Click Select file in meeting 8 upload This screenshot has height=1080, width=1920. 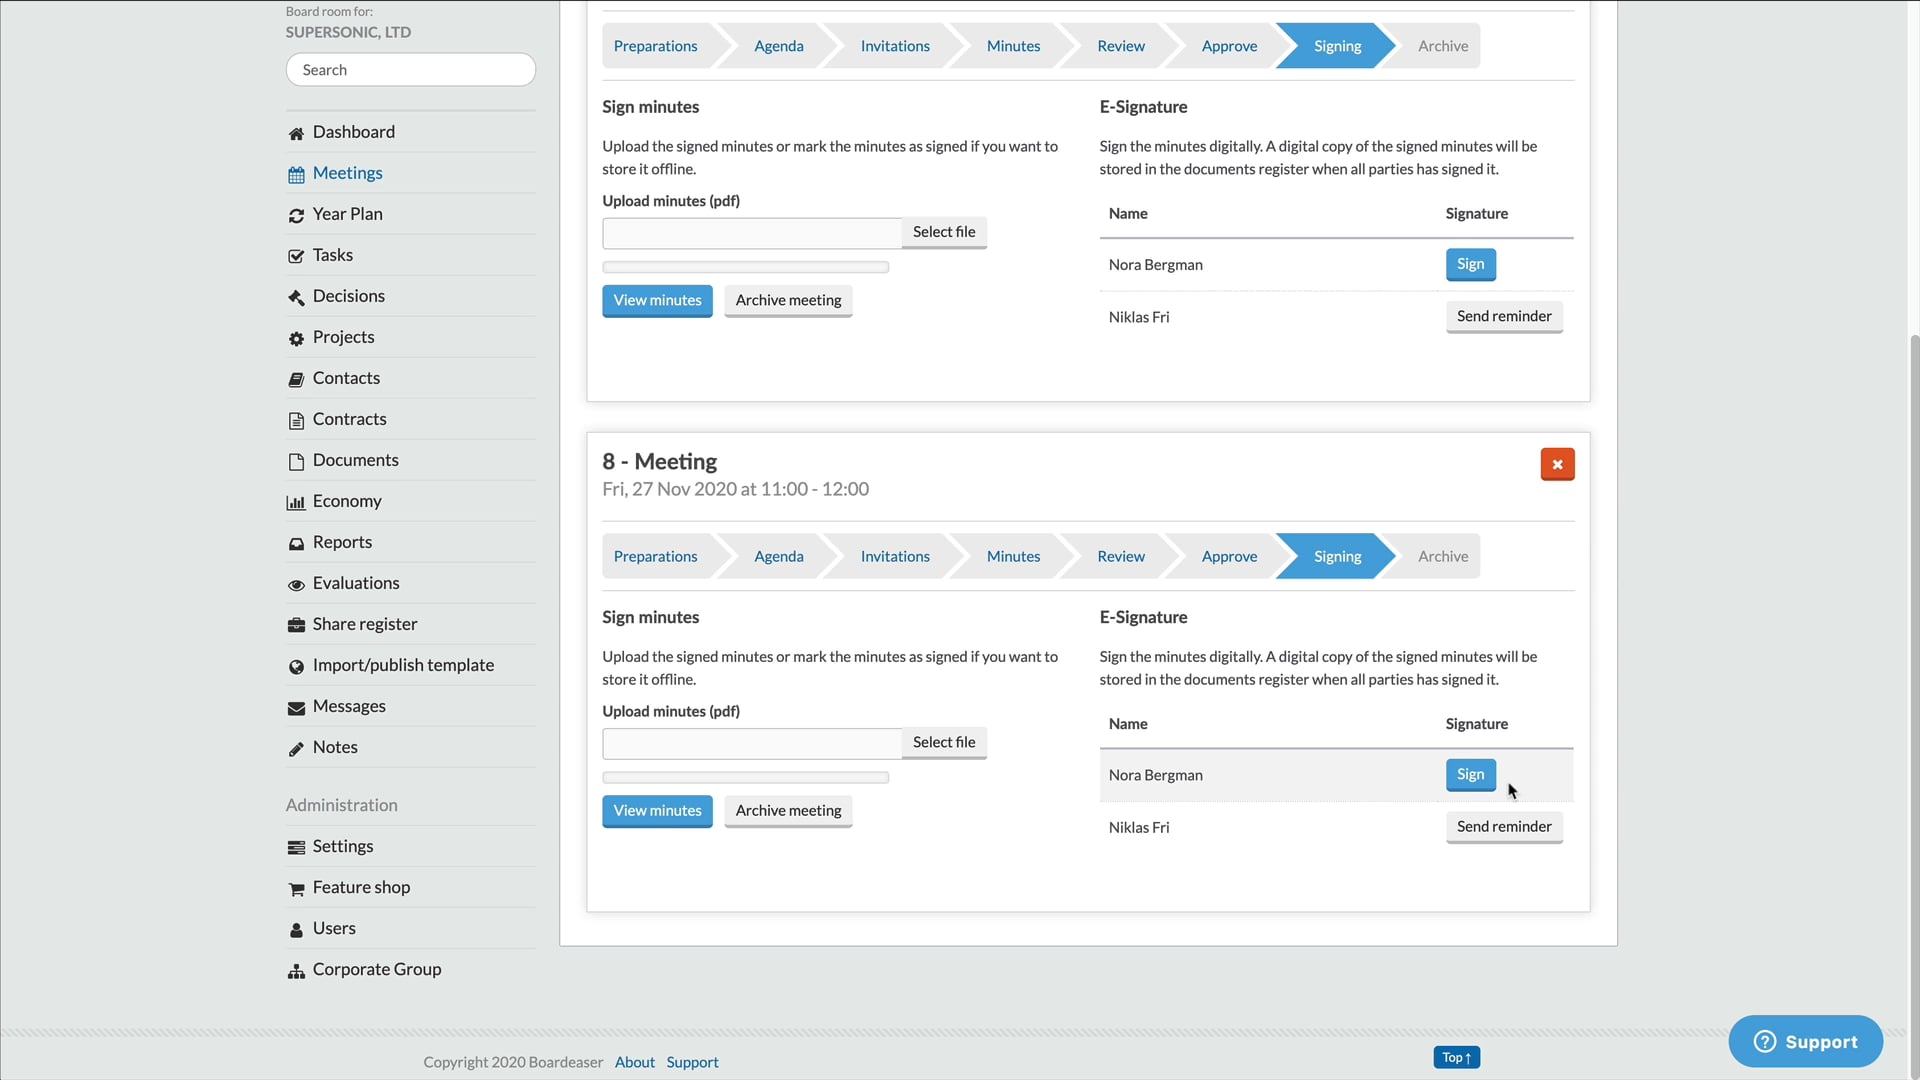tap(944, 742)
